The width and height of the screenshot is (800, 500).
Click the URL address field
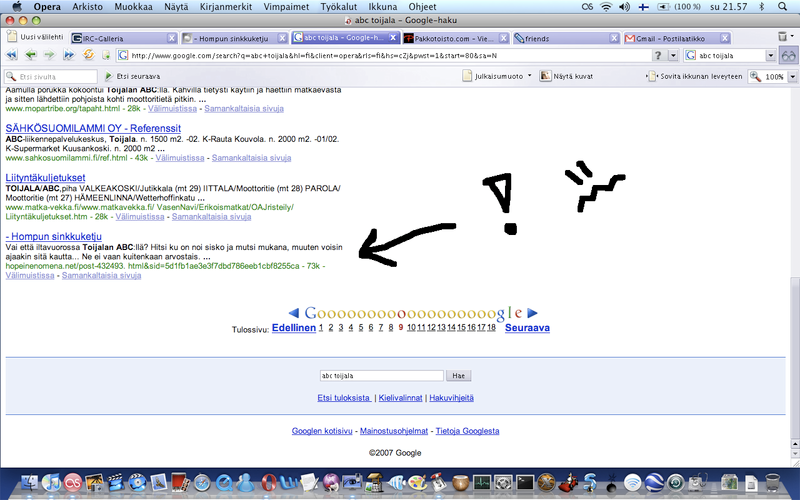(384, 55)
